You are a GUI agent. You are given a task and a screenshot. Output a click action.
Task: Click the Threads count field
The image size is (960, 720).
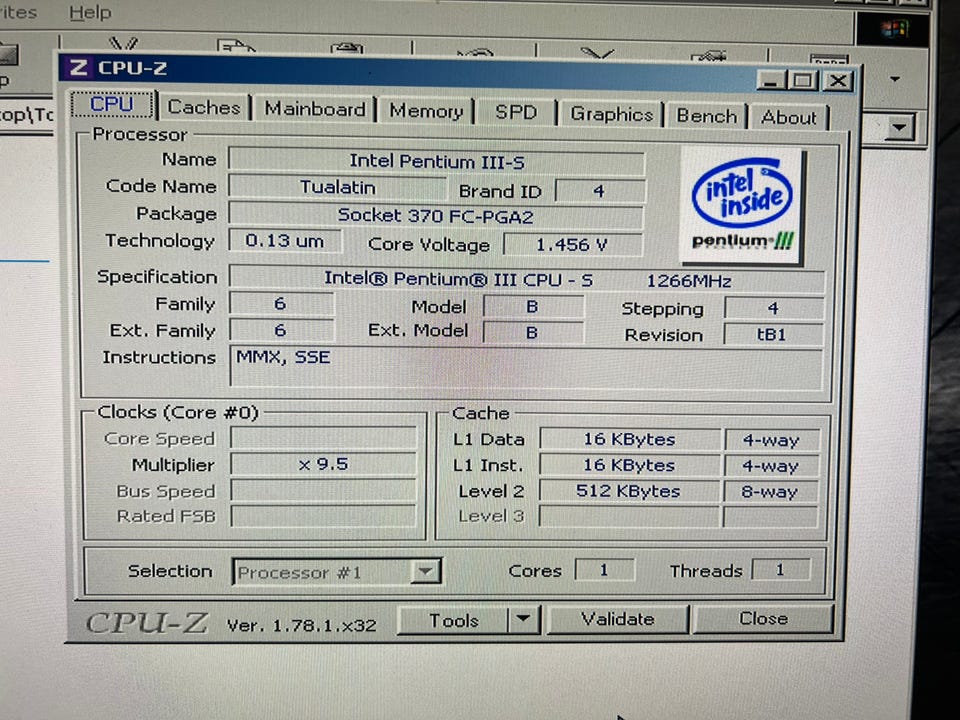(x=781, y=570)
